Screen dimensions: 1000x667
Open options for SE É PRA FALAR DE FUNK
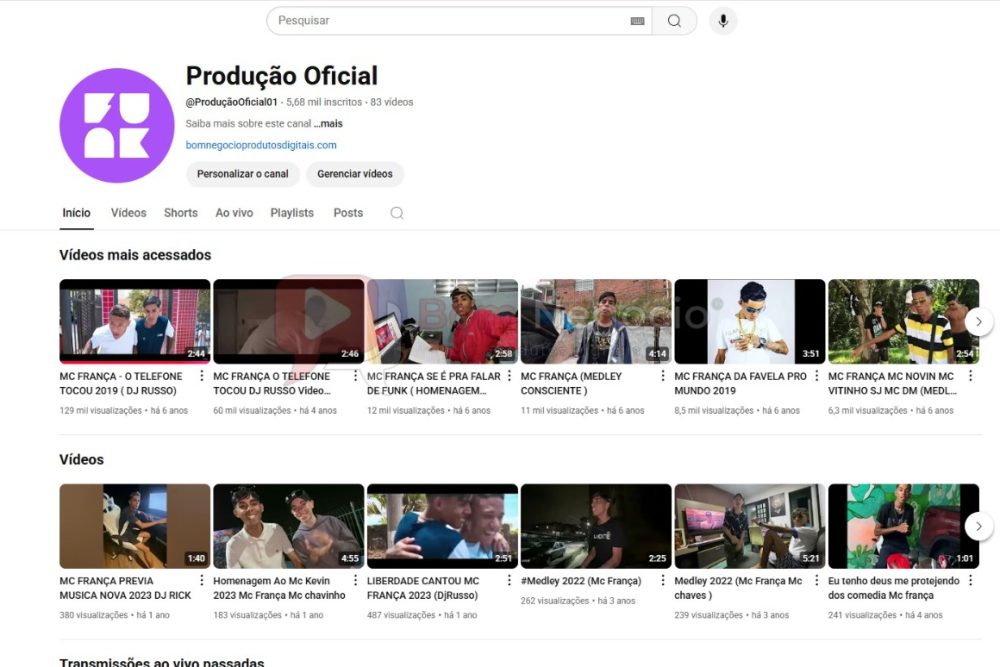509,376
